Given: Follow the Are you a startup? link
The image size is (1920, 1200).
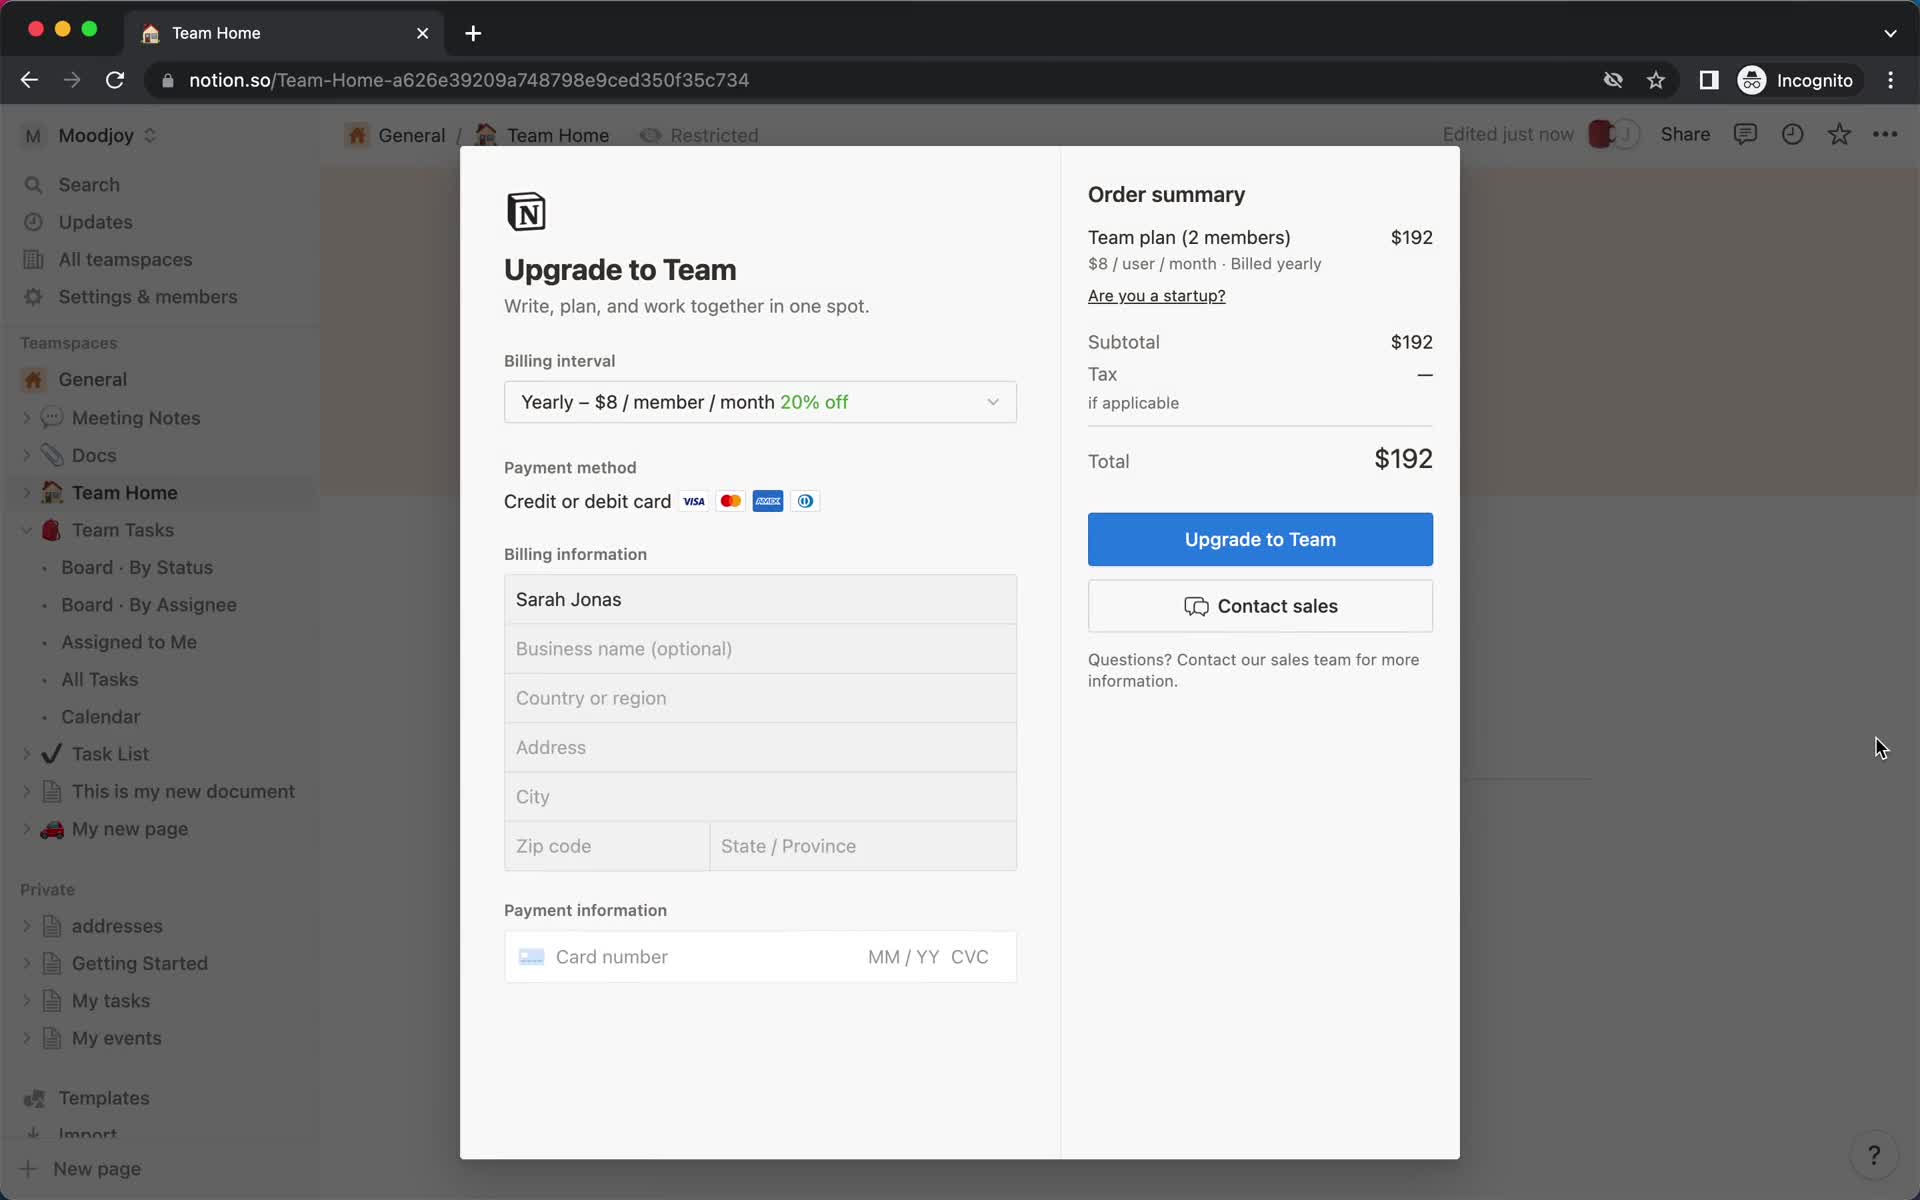Looking at the screenshot, I should coord(1156,296).
